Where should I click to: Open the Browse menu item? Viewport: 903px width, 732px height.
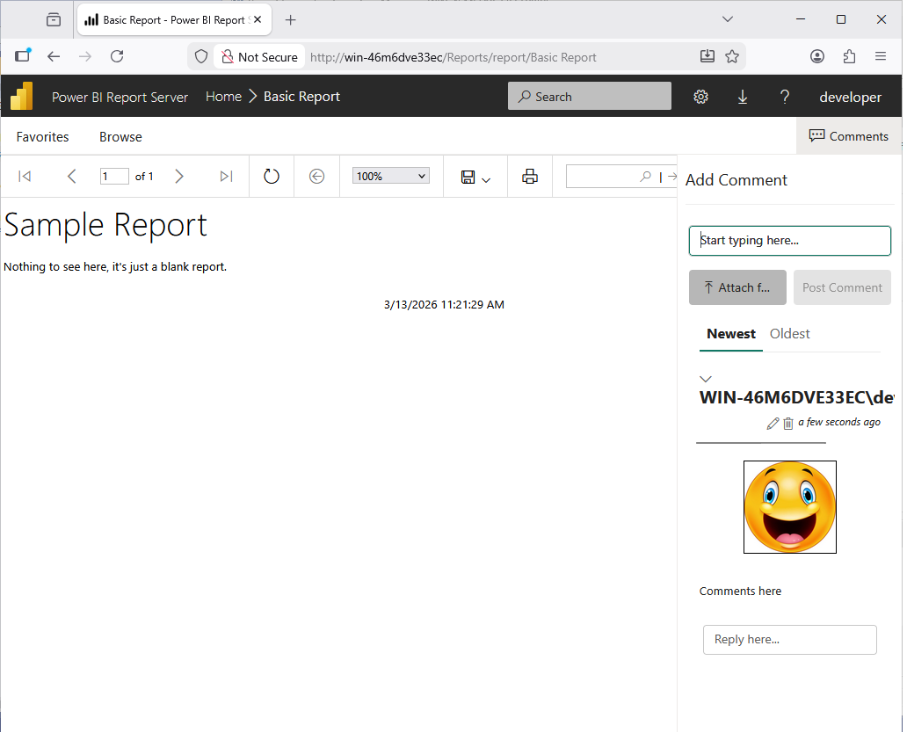coord(120,137)
